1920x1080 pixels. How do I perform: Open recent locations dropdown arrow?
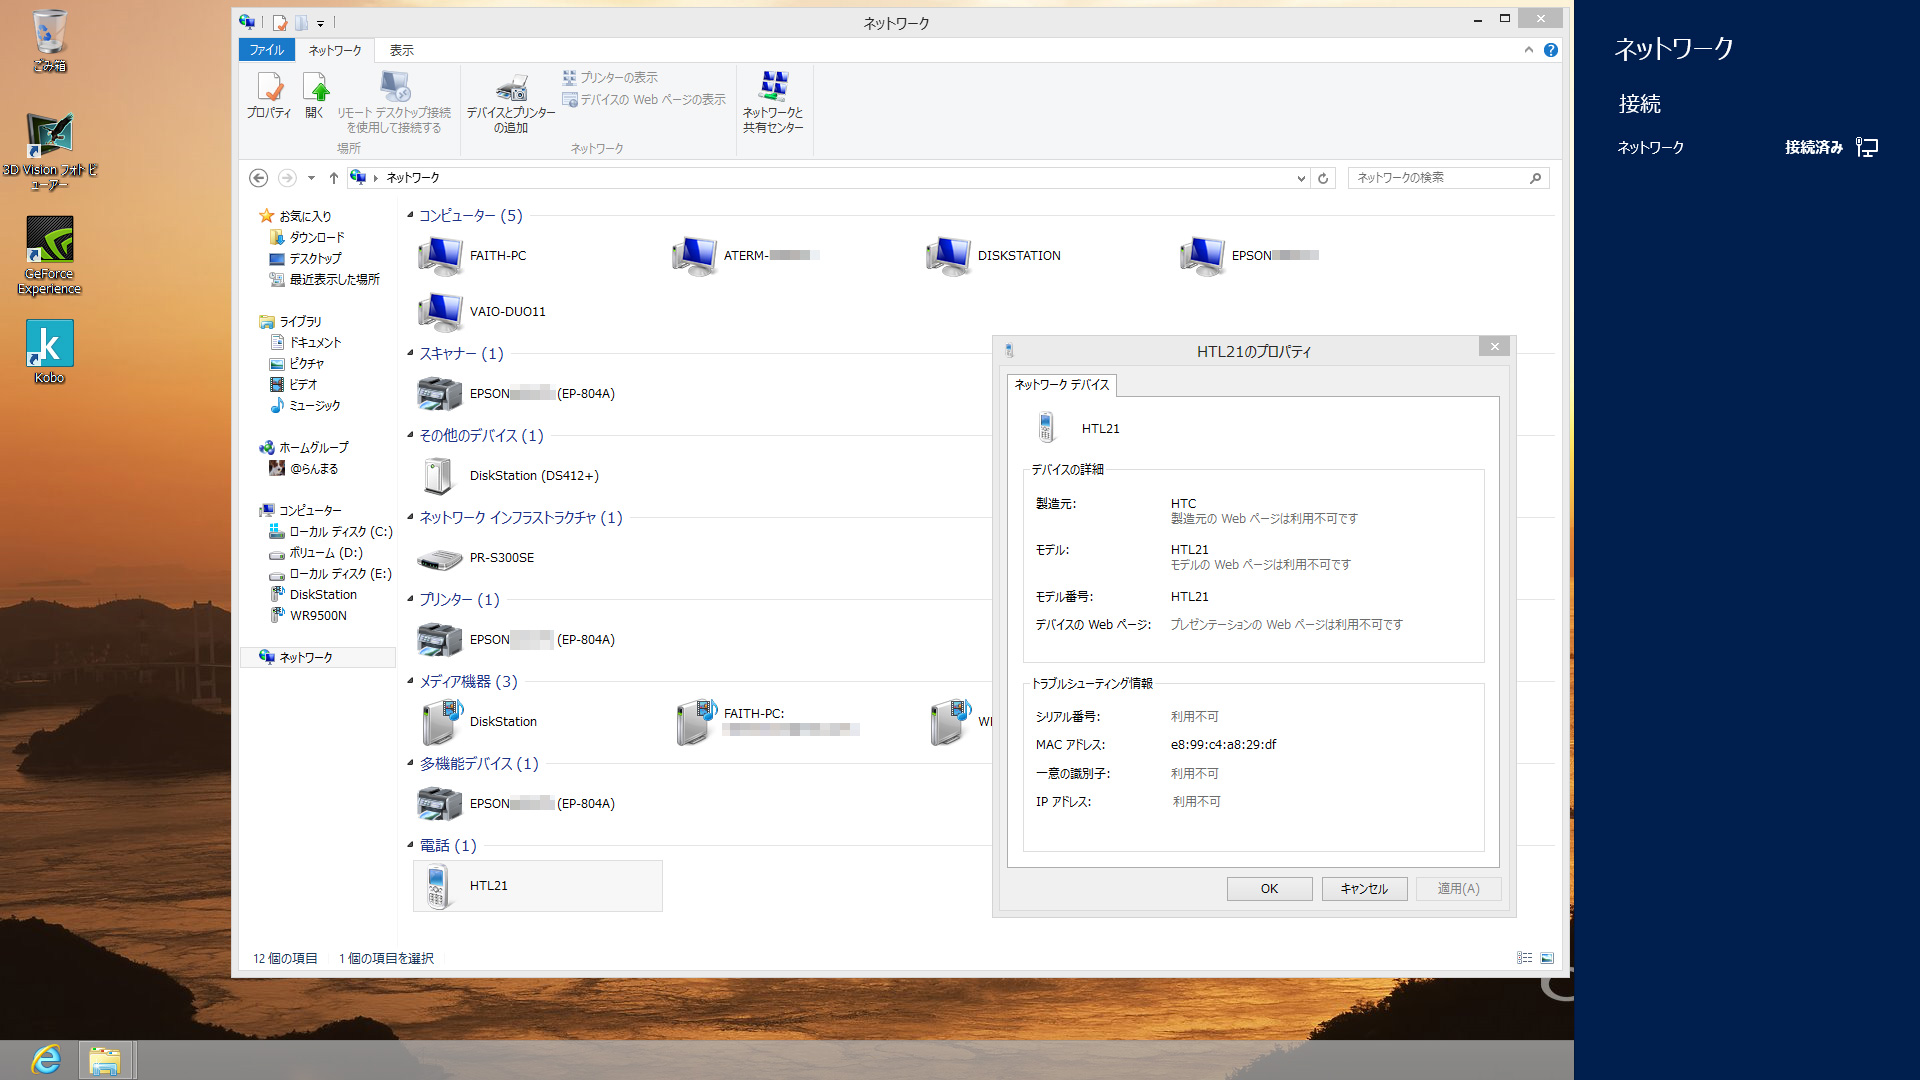point(311,178)
